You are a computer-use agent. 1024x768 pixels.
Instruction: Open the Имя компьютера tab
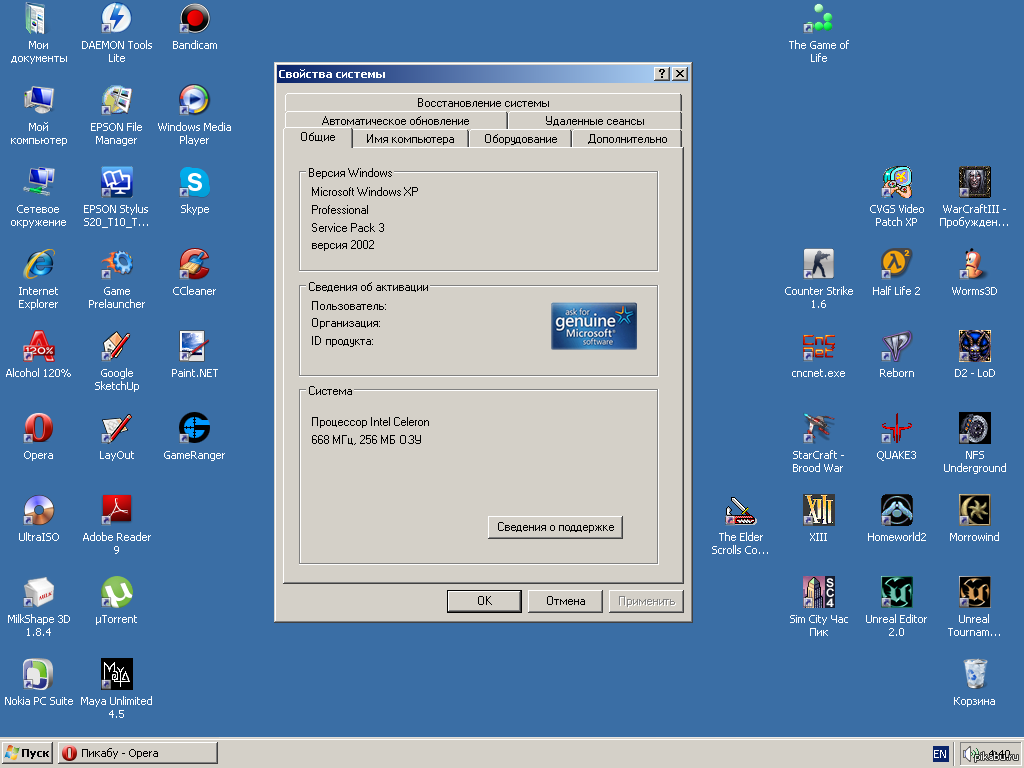(x=410, y=139)
